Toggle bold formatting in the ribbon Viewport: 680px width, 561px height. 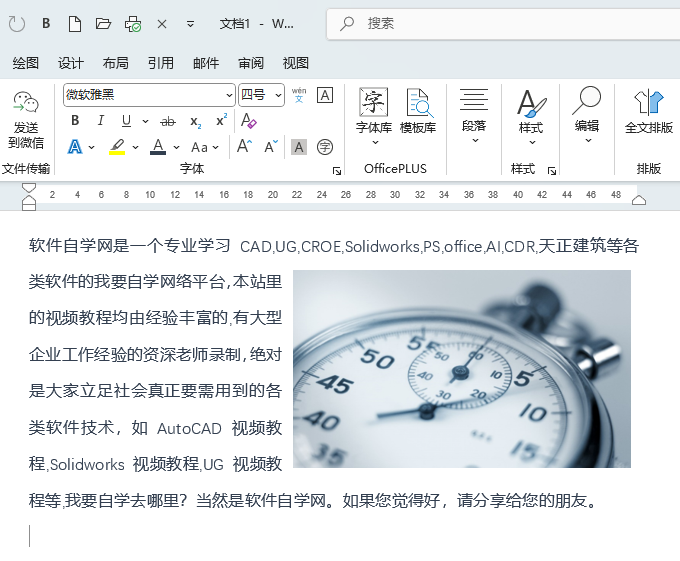pos(75,121)
